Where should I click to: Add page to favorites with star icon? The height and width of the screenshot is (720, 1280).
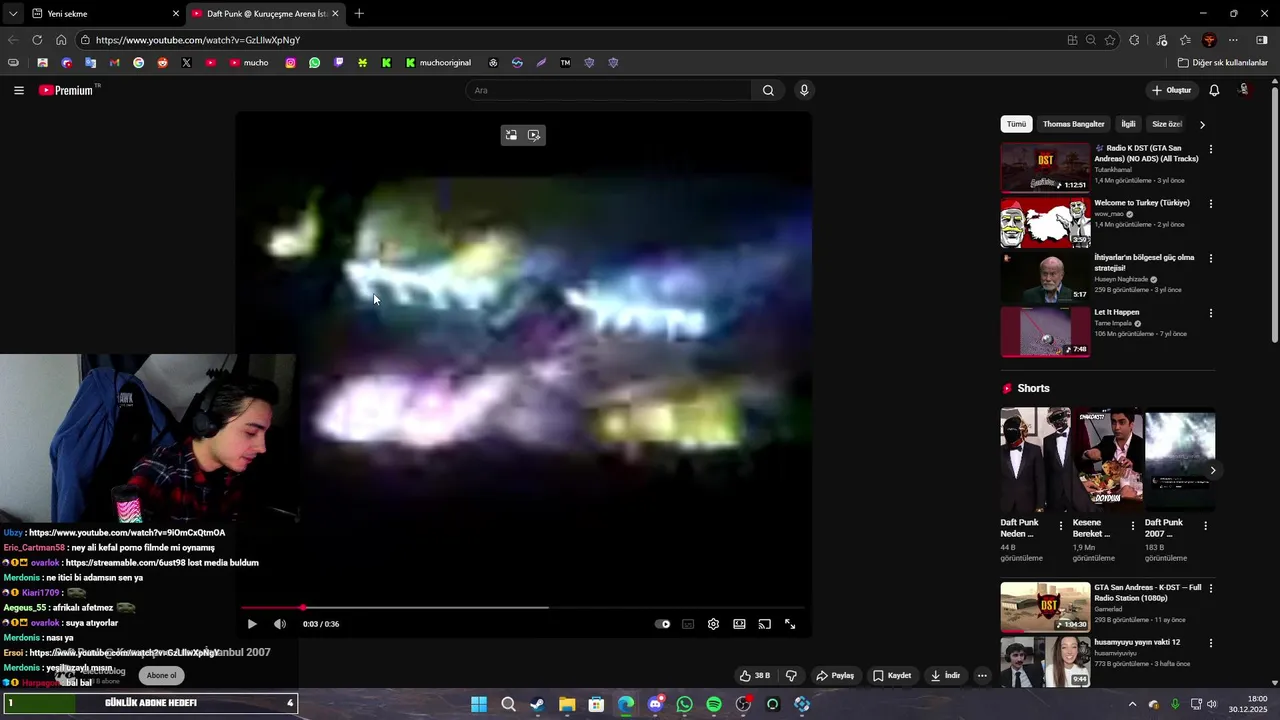(1110, 40)
